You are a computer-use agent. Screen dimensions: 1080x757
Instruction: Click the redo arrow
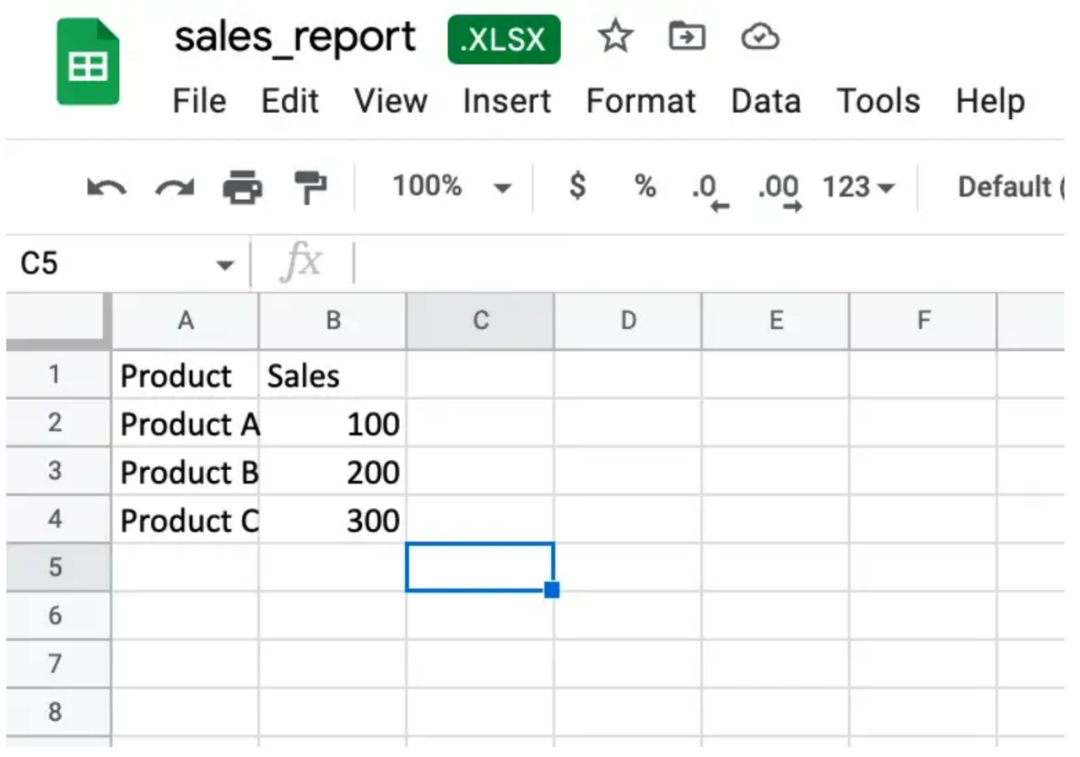point(174,187)
